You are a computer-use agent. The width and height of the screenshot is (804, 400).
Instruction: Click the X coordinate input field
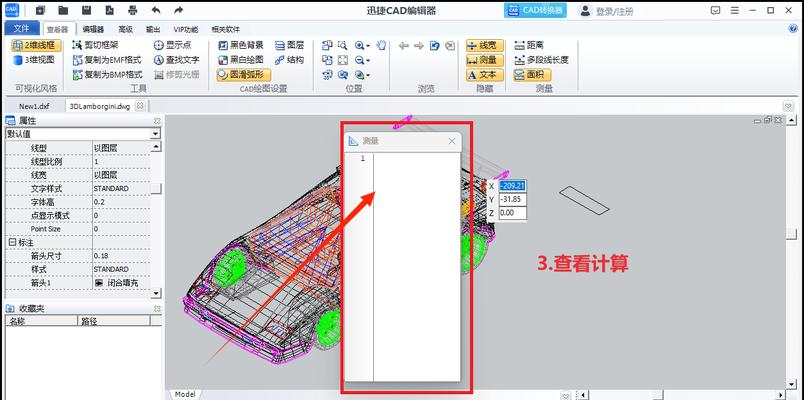(512, 186)
